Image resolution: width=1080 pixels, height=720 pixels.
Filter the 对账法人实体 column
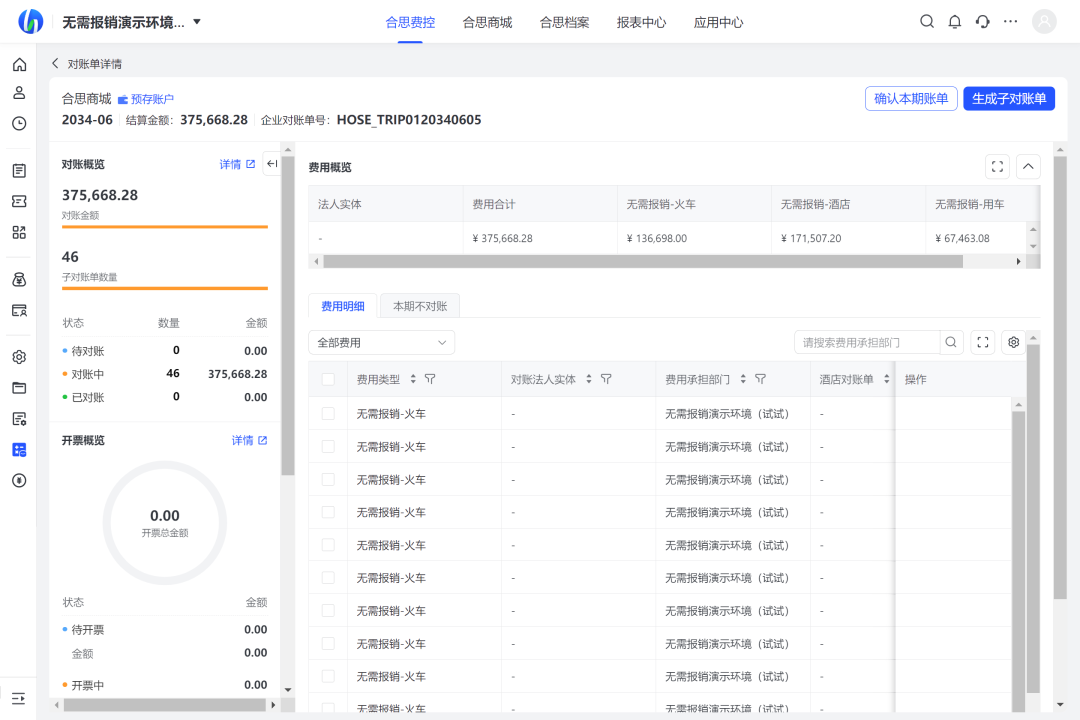(x=606, y=379)
